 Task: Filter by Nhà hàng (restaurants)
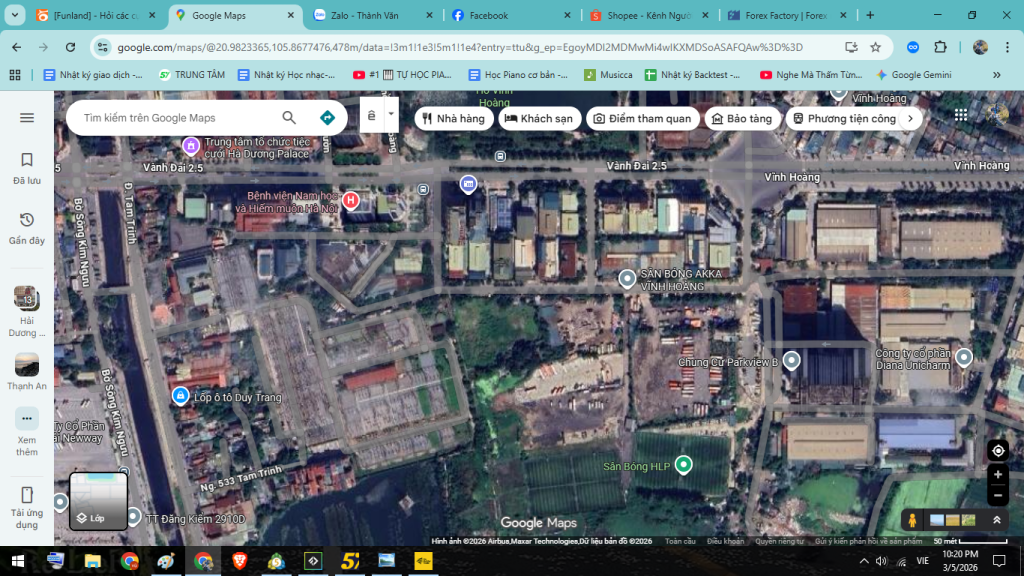pos(454,118)
